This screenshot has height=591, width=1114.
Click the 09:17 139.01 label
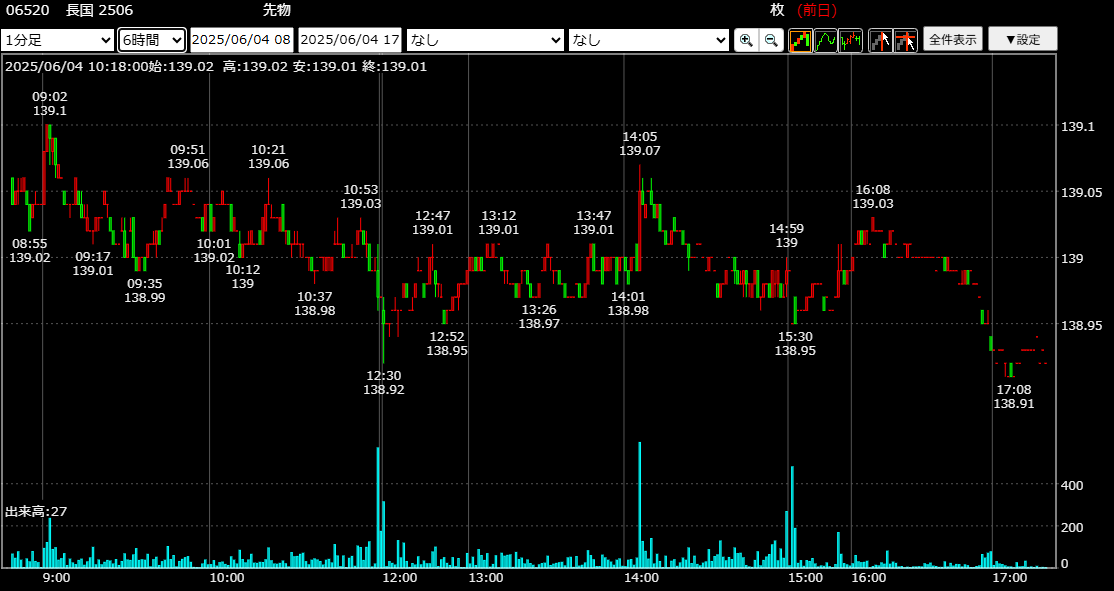[x=93, y=263]
